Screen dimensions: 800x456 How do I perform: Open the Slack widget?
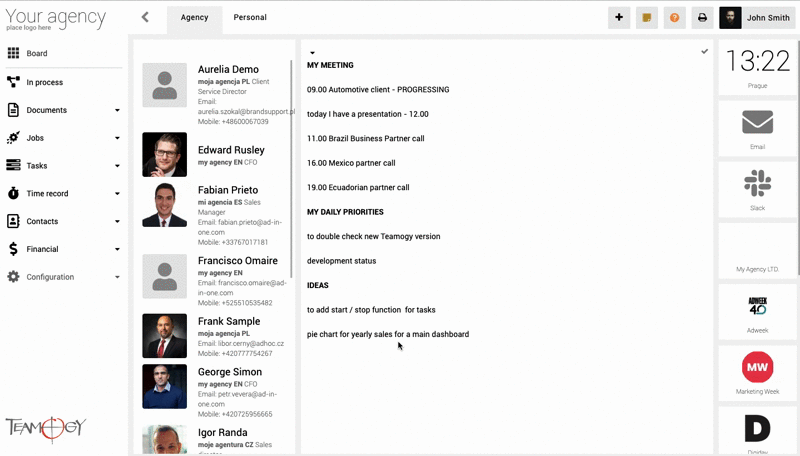[757, 187]
